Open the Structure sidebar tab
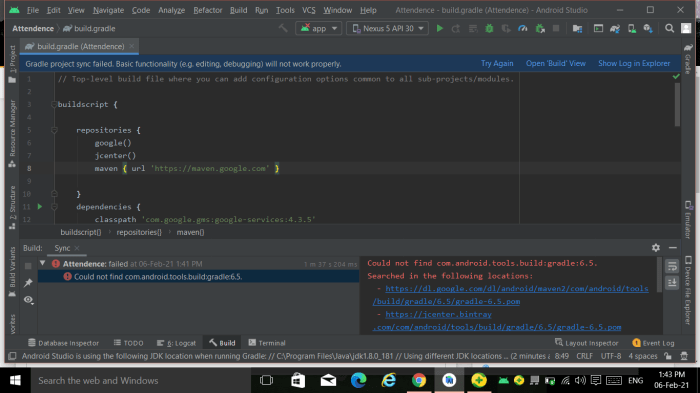This screenshot has width=700, height=393. pyautogui.click(x=12, y=207)
